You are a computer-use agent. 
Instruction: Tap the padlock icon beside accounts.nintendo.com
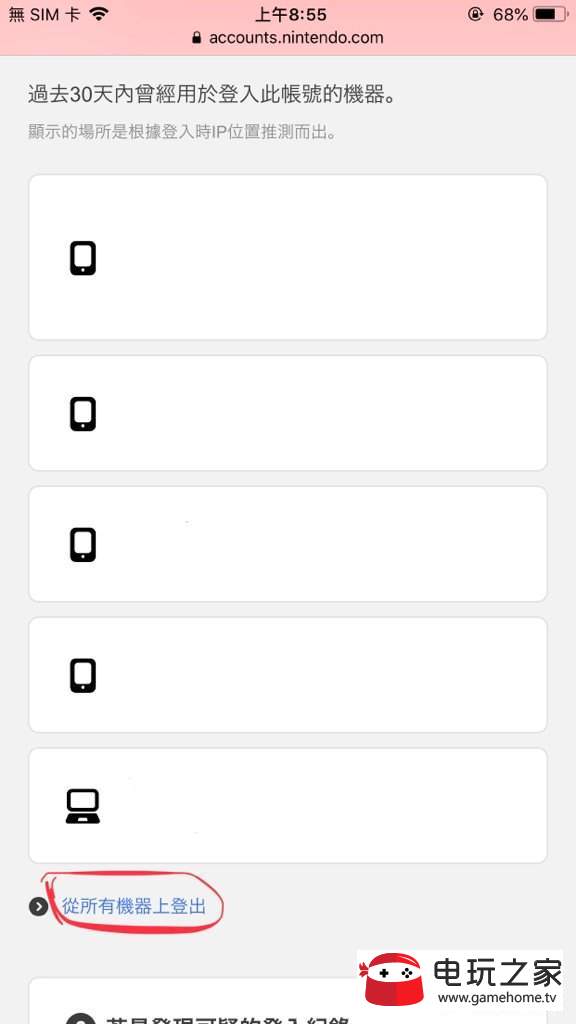197,38
